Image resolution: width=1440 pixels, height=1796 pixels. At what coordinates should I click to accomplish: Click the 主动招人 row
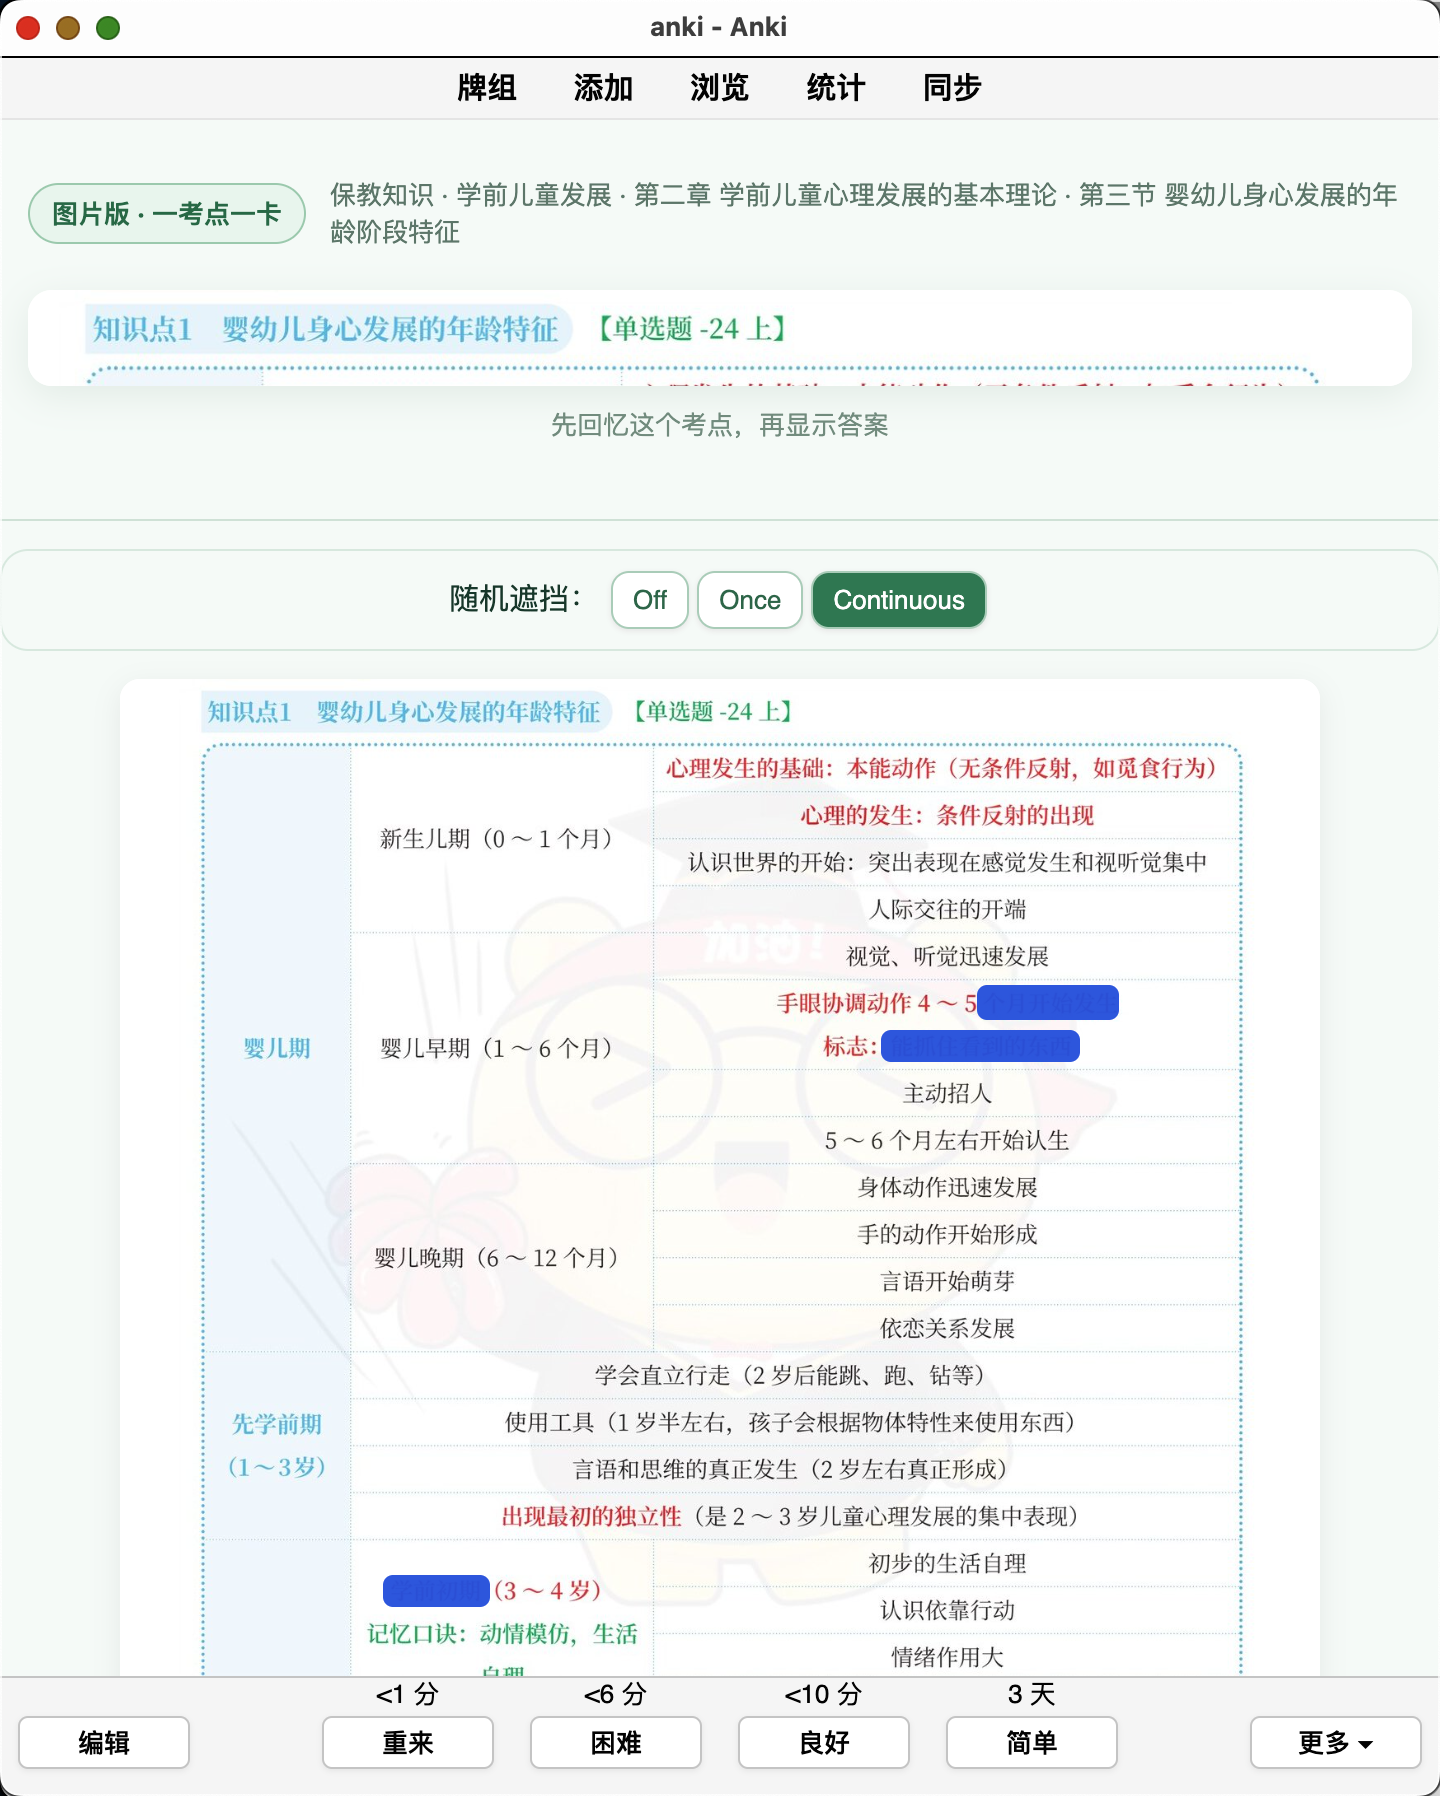point(947,1093)
